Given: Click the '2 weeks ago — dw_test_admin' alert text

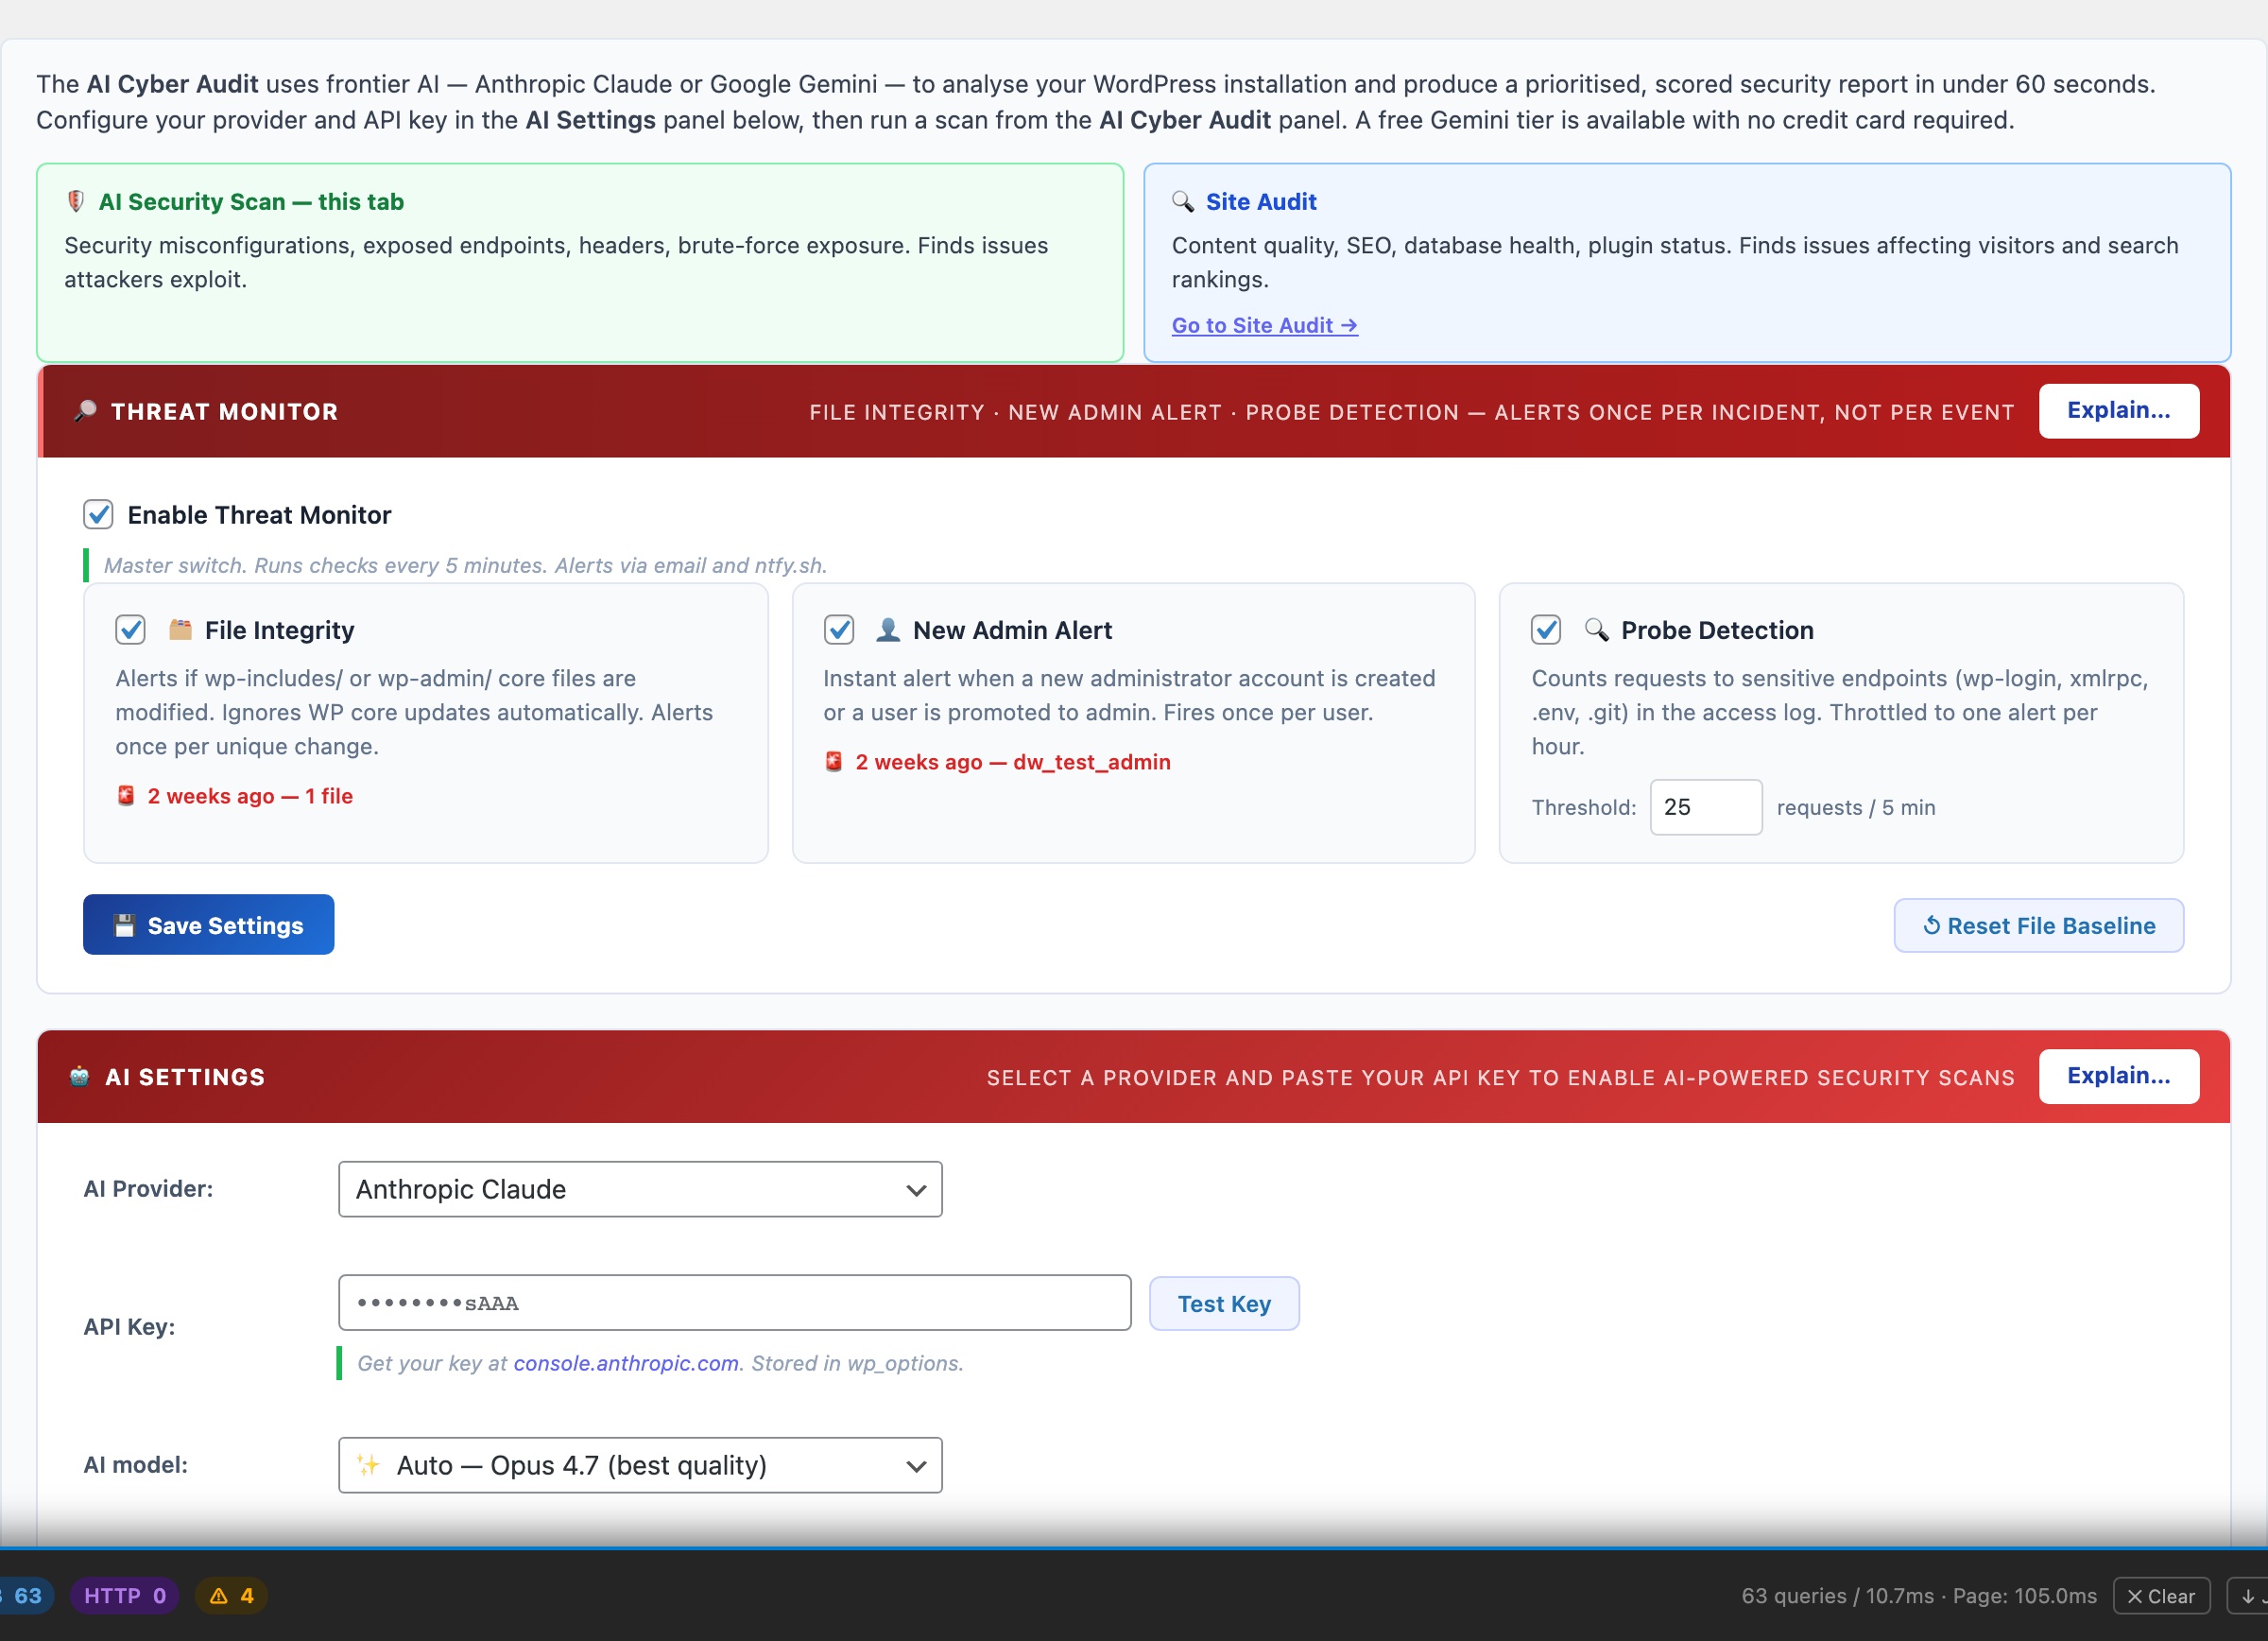Looking at the screenshot, I should tap(1013, 762).
